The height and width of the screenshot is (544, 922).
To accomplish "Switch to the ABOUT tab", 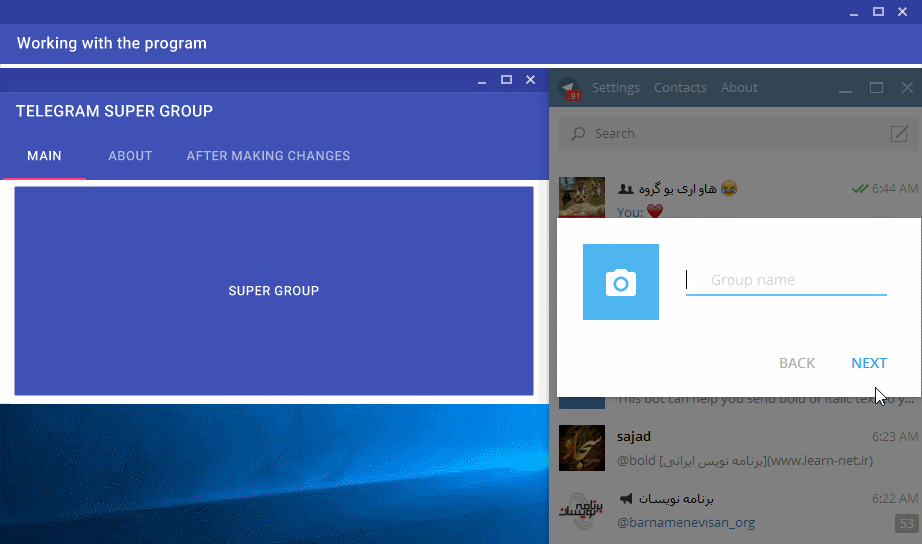I will (130, 156).
